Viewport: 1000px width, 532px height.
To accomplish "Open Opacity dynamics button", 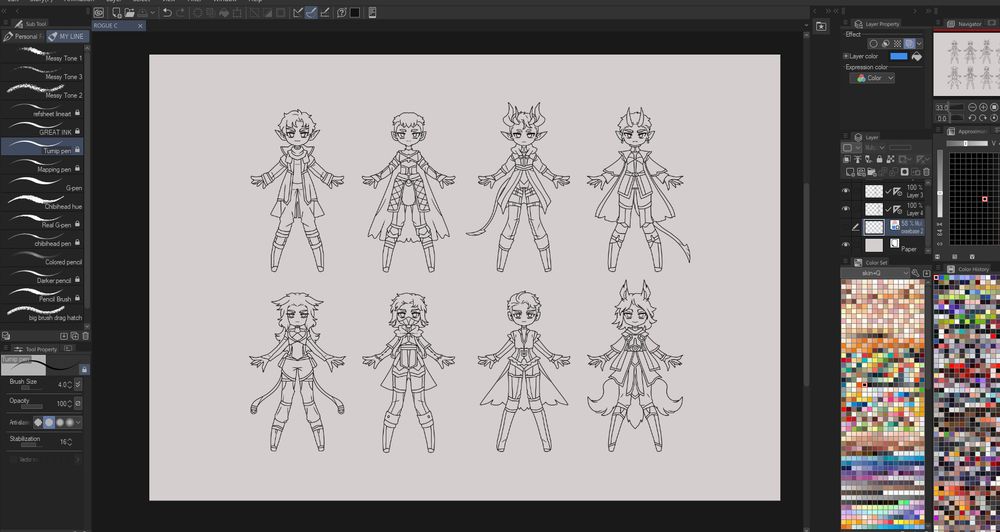I will click(x=78, y=404).
